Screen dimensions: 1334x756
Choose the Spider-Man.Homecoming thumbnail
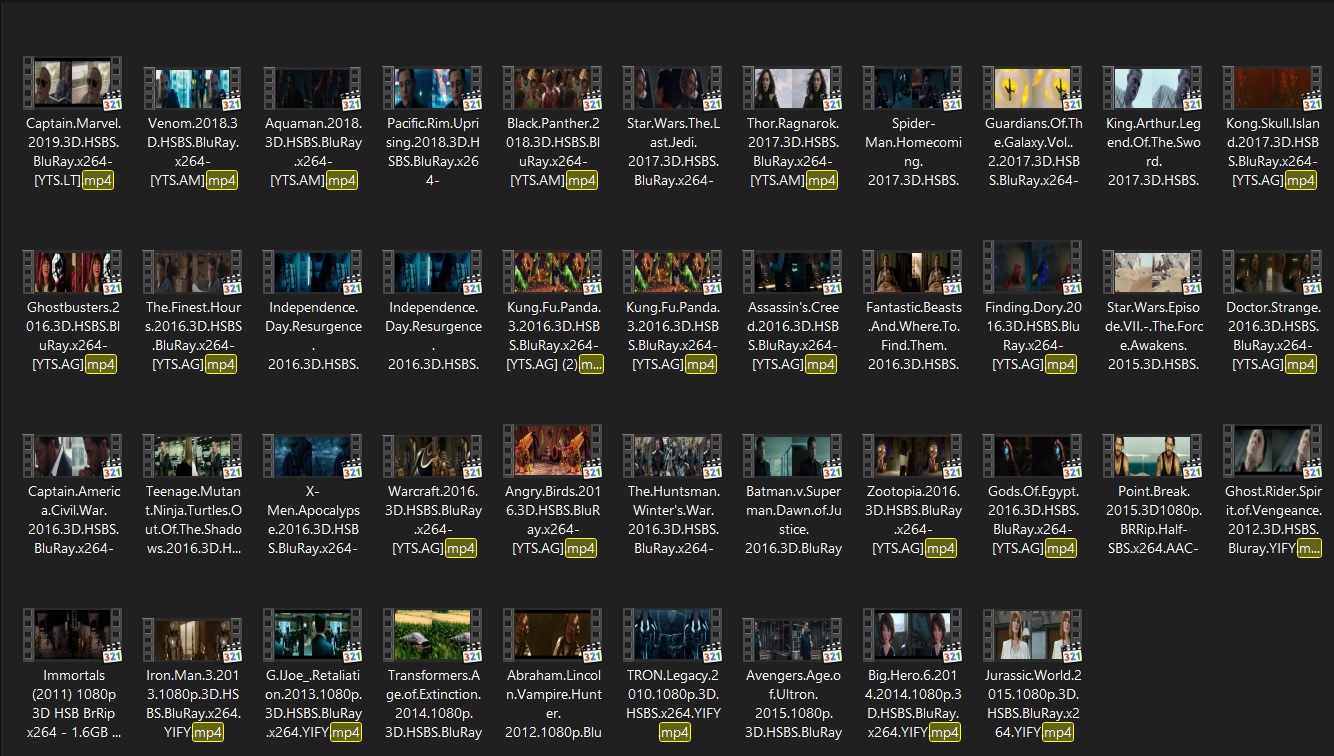912,88
